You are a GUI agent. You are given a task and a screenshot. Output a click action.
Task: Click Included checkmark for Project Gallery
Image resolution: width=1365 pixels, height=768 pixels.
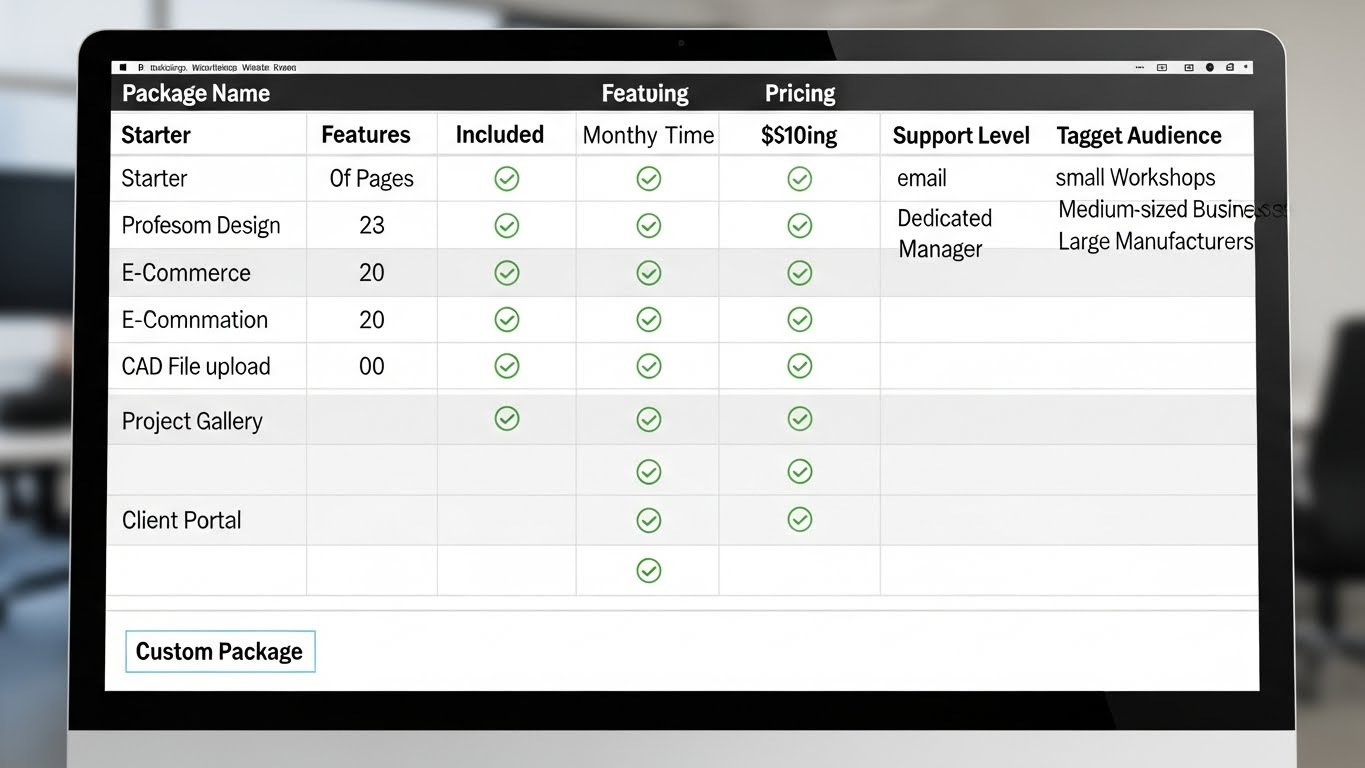[507, 419]
